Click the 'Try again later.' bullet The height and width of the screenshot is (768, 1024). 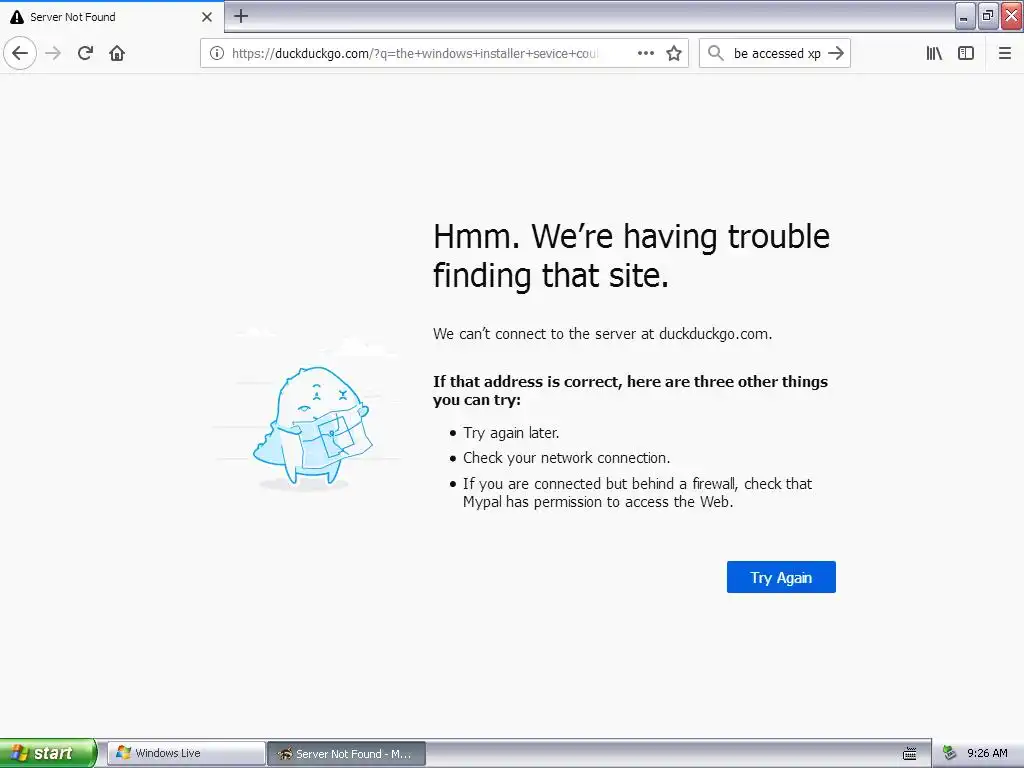(511, 433)
